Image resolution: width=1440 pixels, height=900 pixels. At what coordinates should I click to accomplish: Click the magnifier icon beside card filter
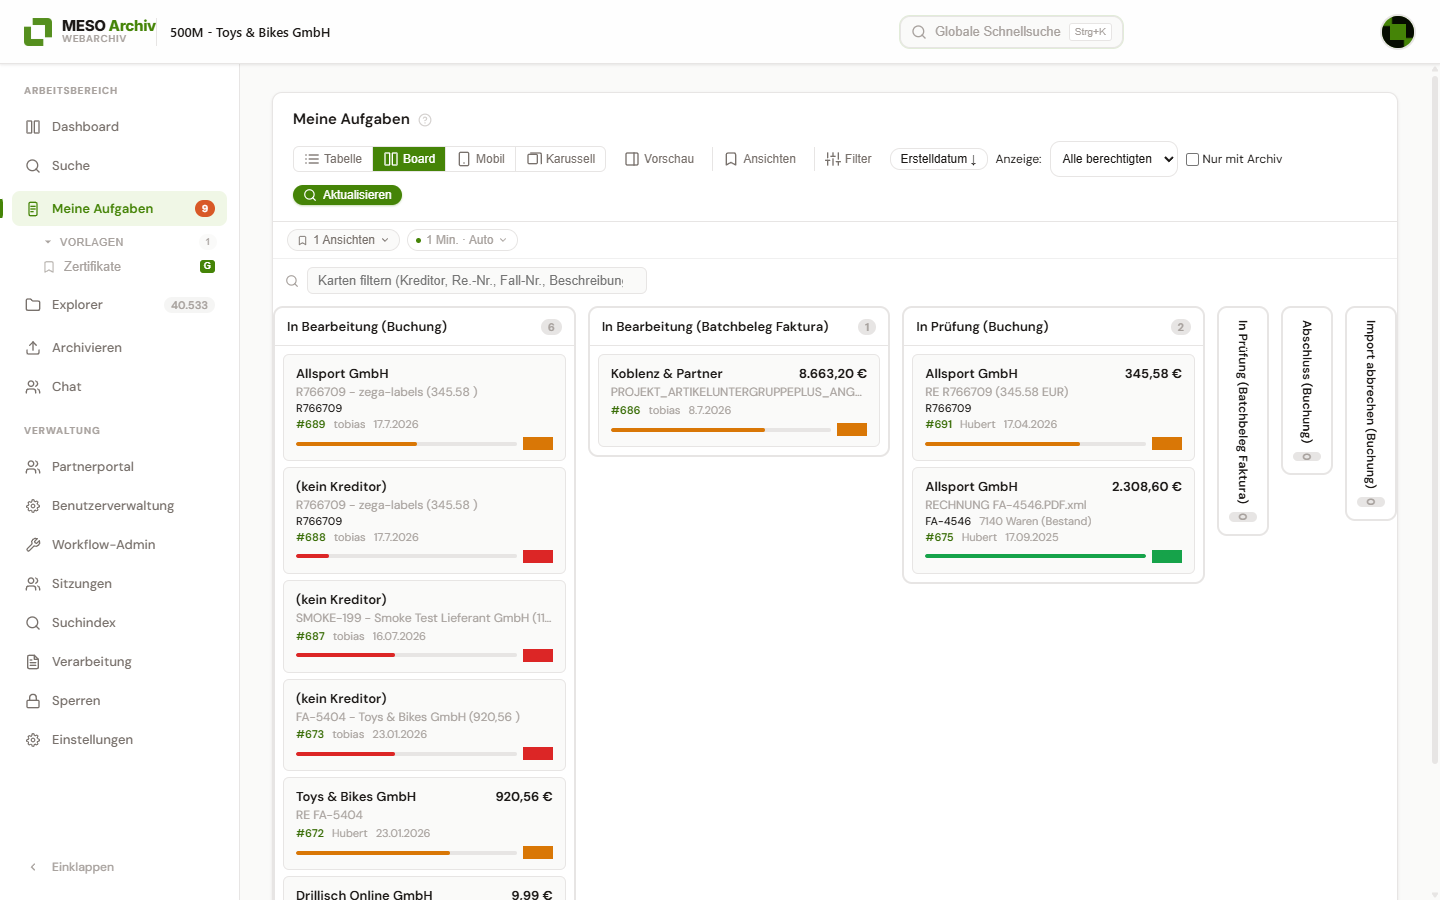tap(292, 281)
